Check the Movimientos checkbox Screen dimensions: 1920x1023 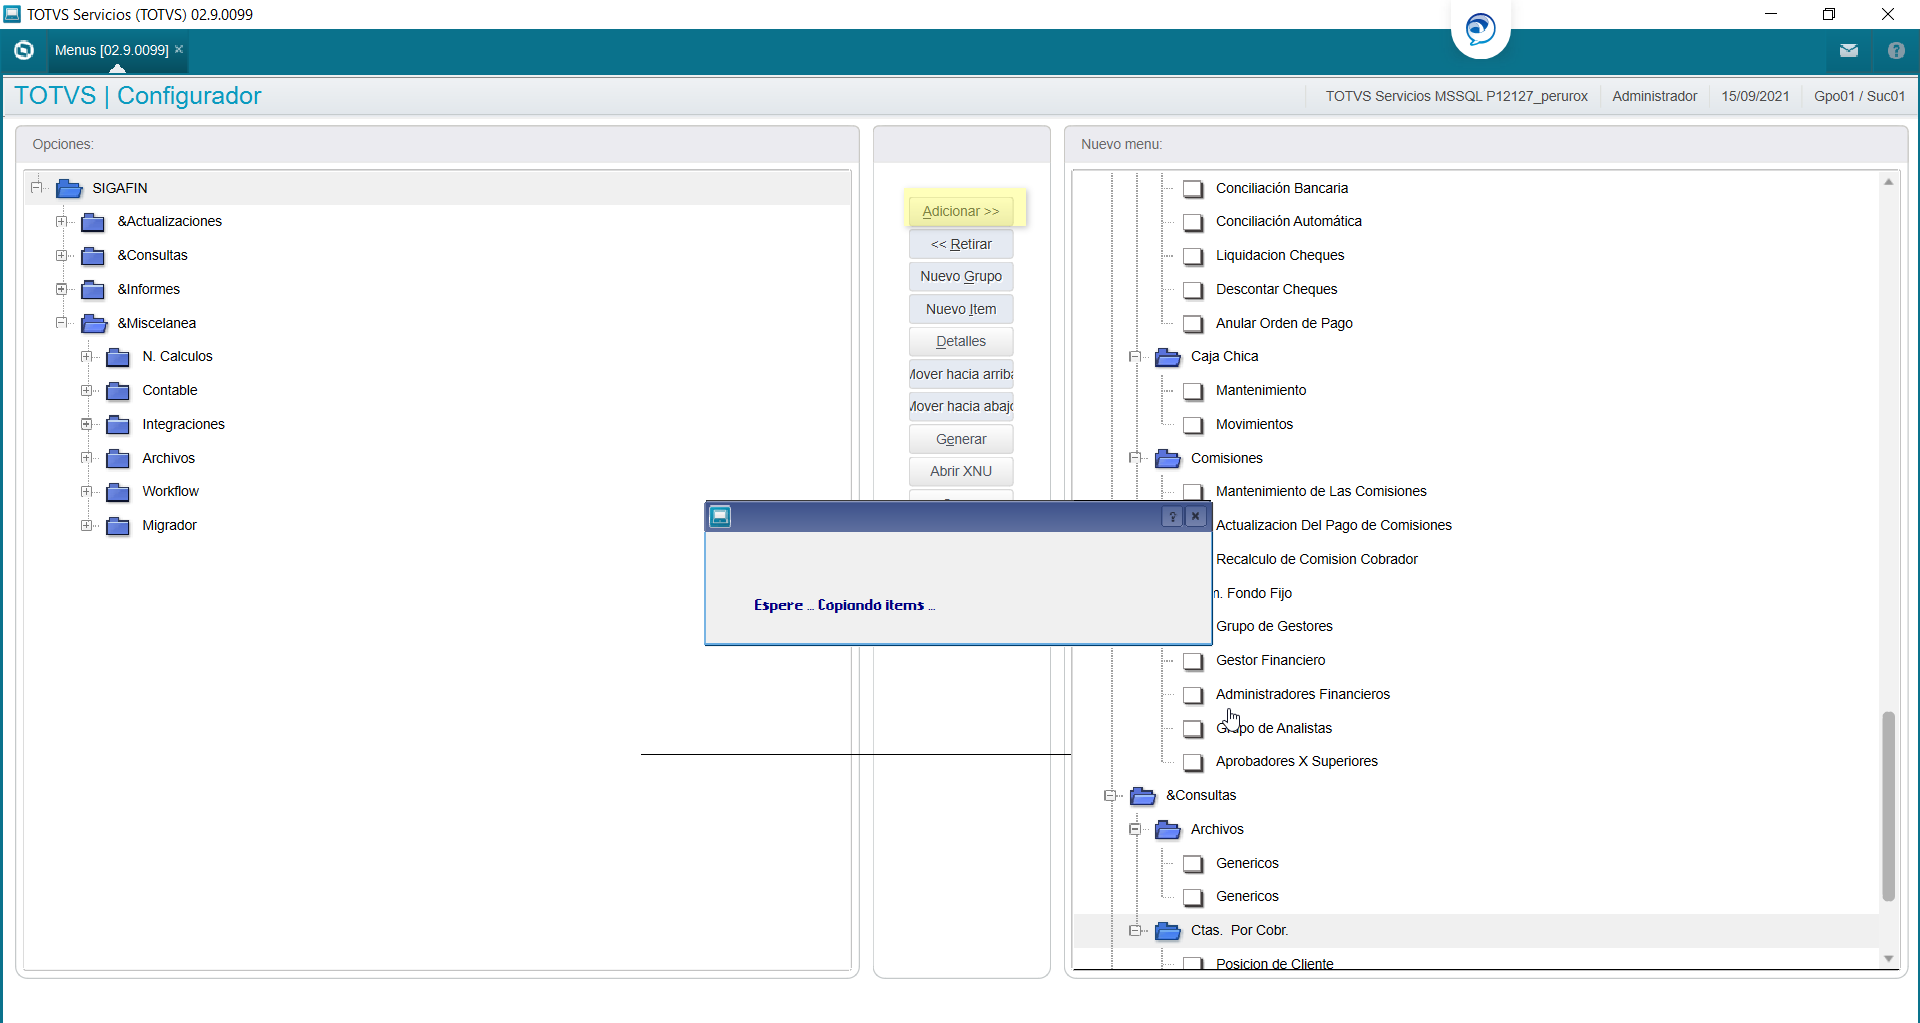[1193, 425]
